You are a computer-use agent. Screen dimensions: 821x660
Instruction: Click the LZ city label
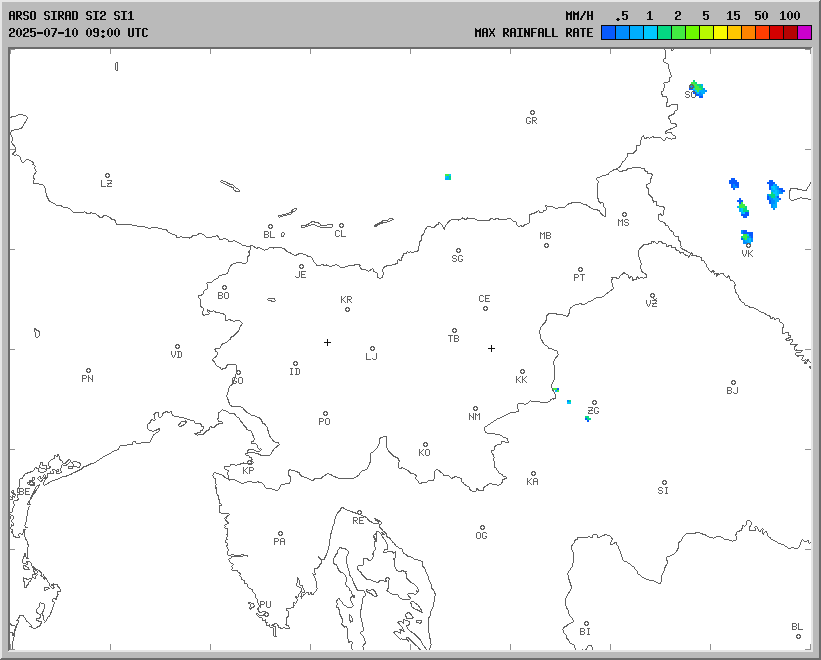coord(106,183)
